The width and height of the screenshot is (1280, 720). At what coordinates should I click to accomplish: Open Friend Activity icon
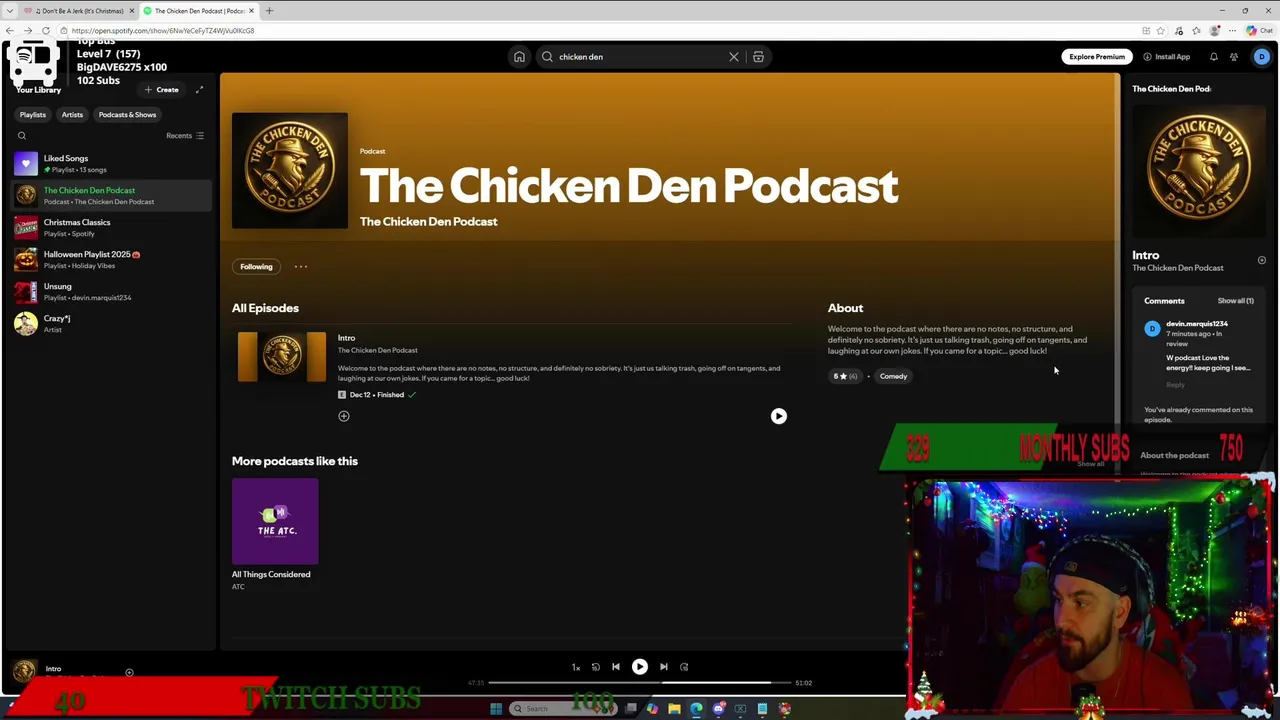tap(1234, 57)
